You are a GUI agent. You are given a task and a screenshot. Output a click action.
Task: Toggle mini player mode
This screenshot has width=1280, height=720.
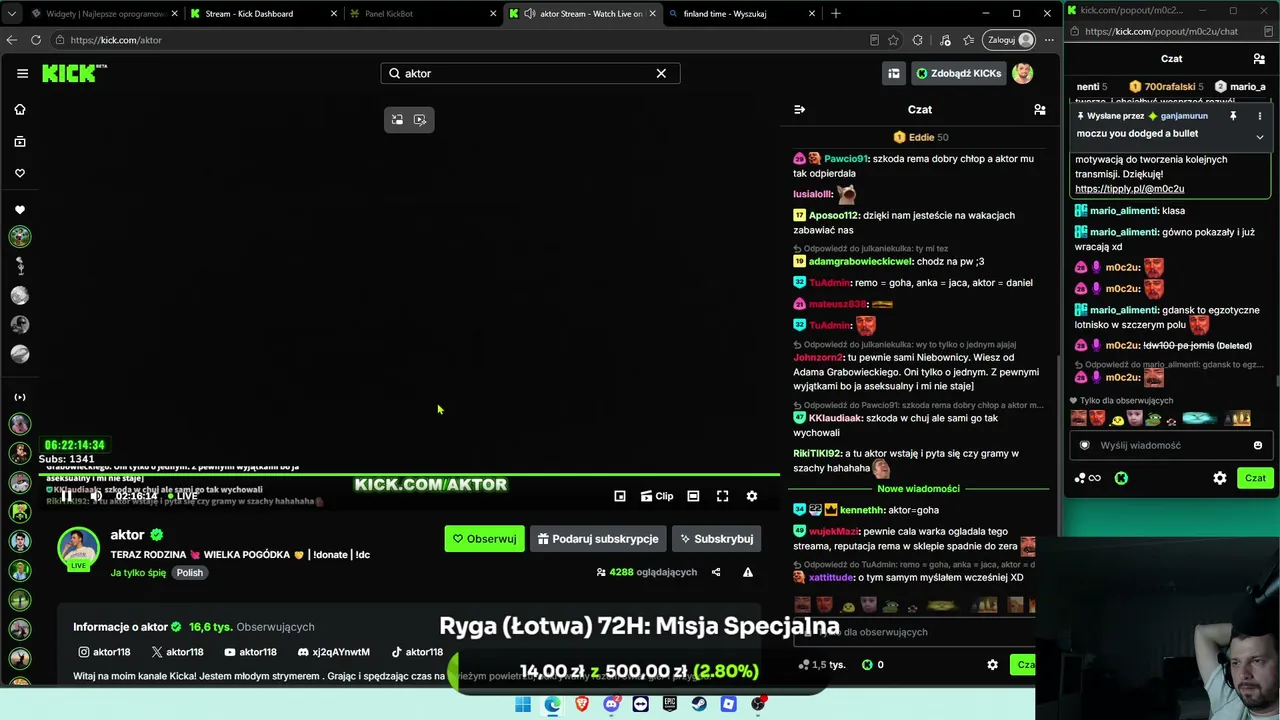pyautogui.click(x=620, y=496)
